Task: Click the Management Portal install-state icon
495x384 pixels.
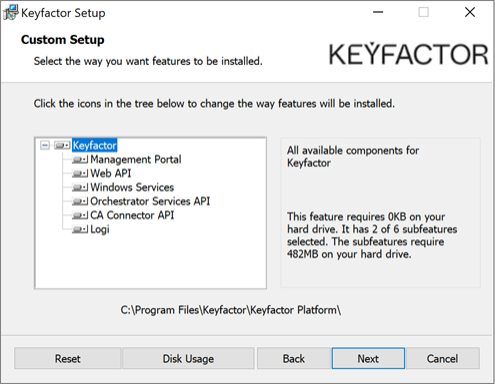Action: 80,160
